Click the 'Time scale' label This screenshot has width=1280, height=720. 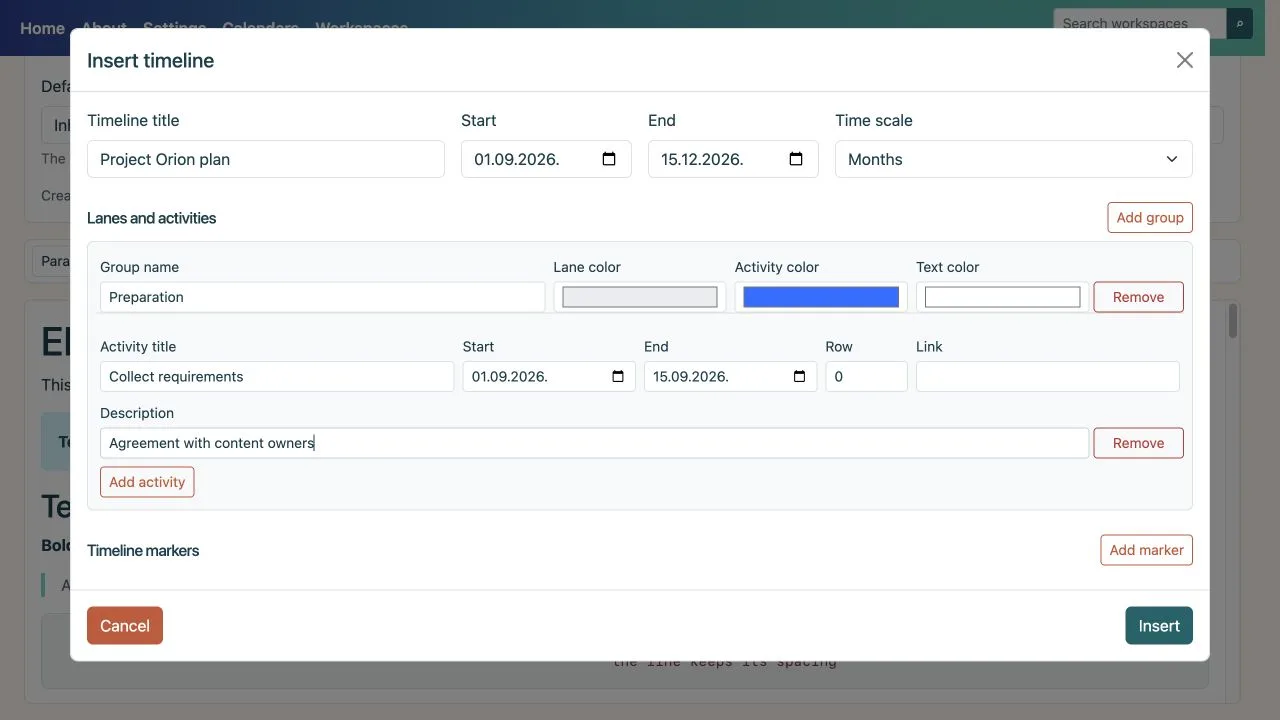(x=874, y=120)
